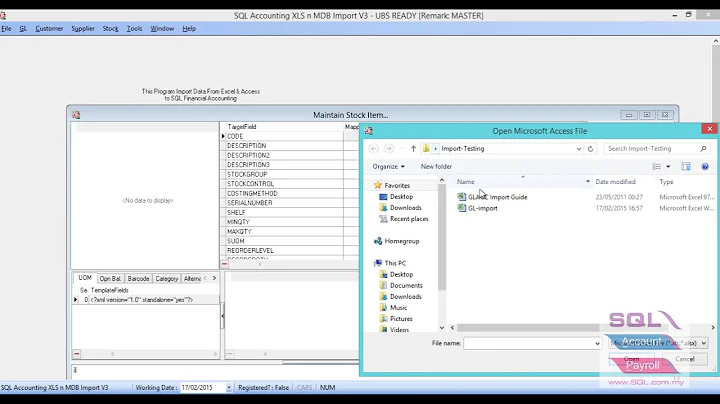
Task: Open the File menu
Action: pos(6,28)
